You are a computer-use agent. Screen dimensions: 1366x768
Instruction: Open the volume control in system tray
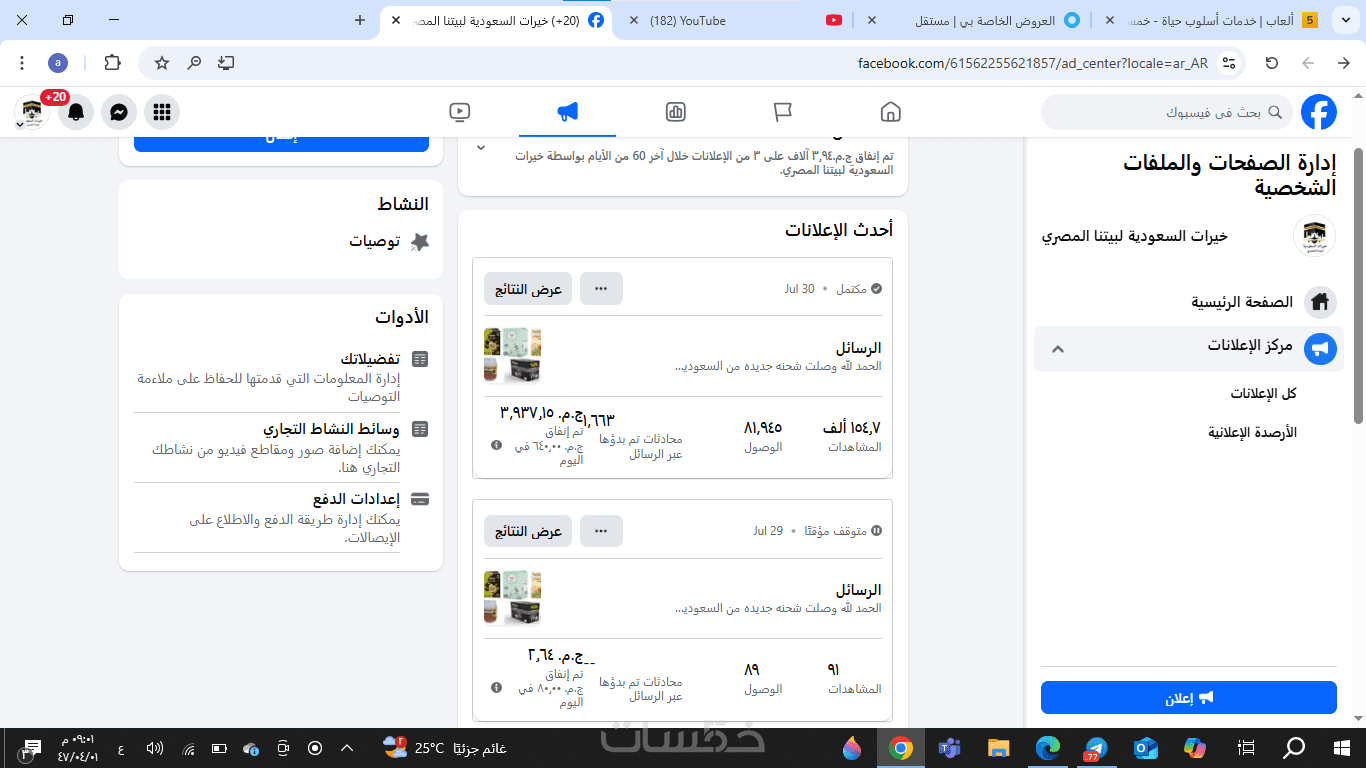154,748
